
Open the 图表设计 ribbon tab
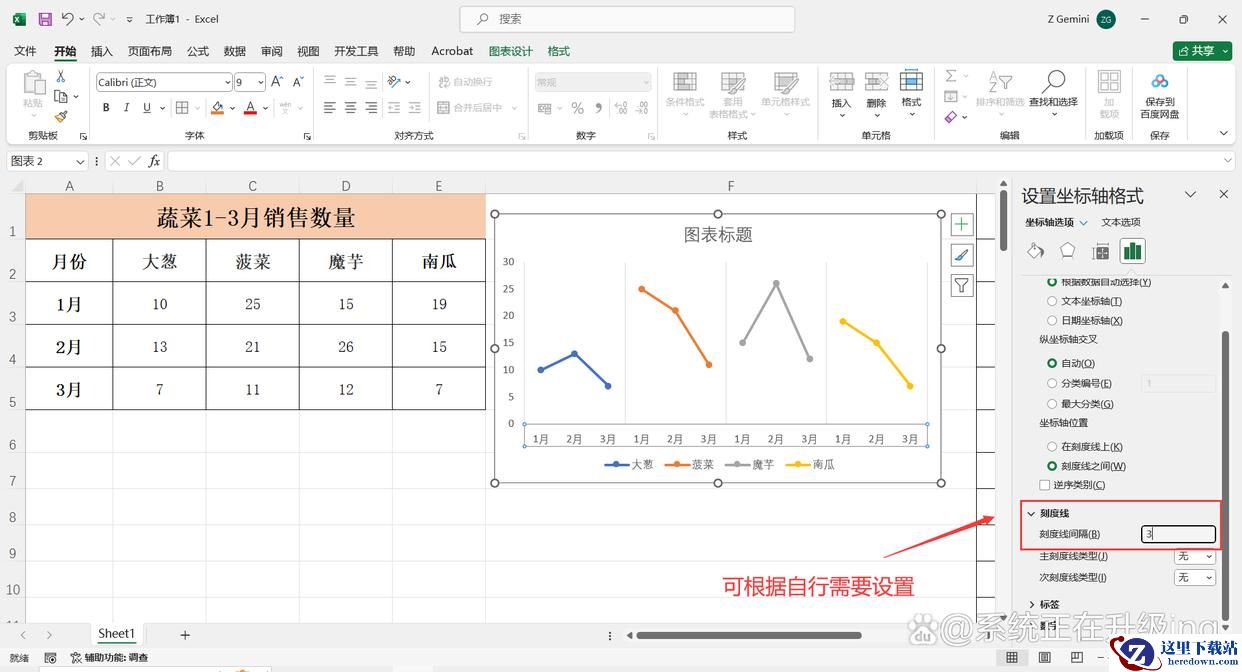(x=510, y=51)
